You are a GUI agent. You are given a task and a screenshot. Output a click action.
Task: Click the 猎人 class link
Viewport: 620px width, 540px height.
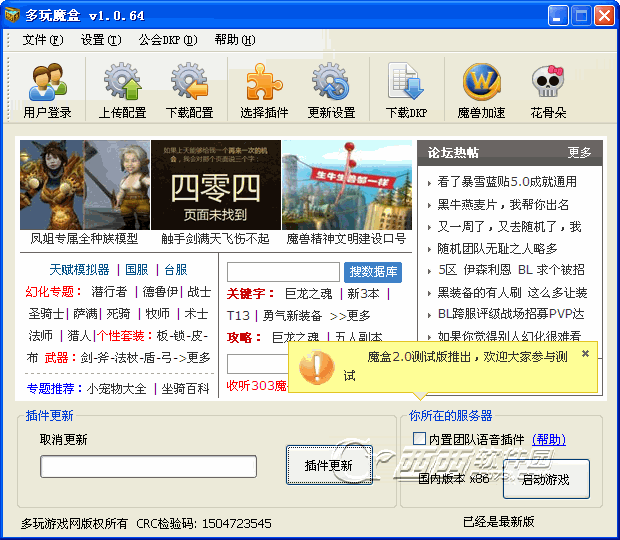79,336
